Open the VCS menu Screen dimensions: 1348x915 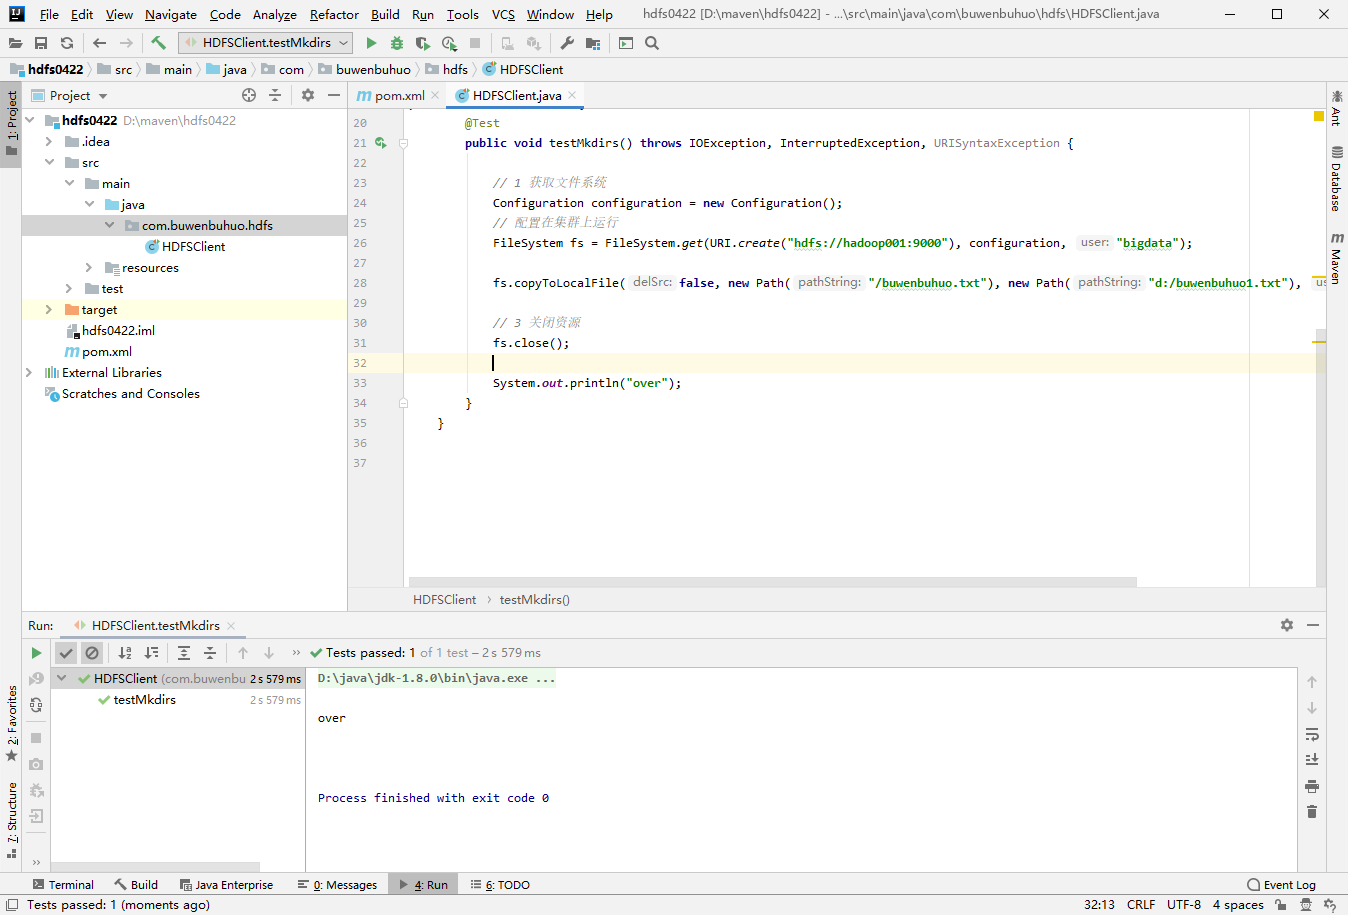pos(504,15)
